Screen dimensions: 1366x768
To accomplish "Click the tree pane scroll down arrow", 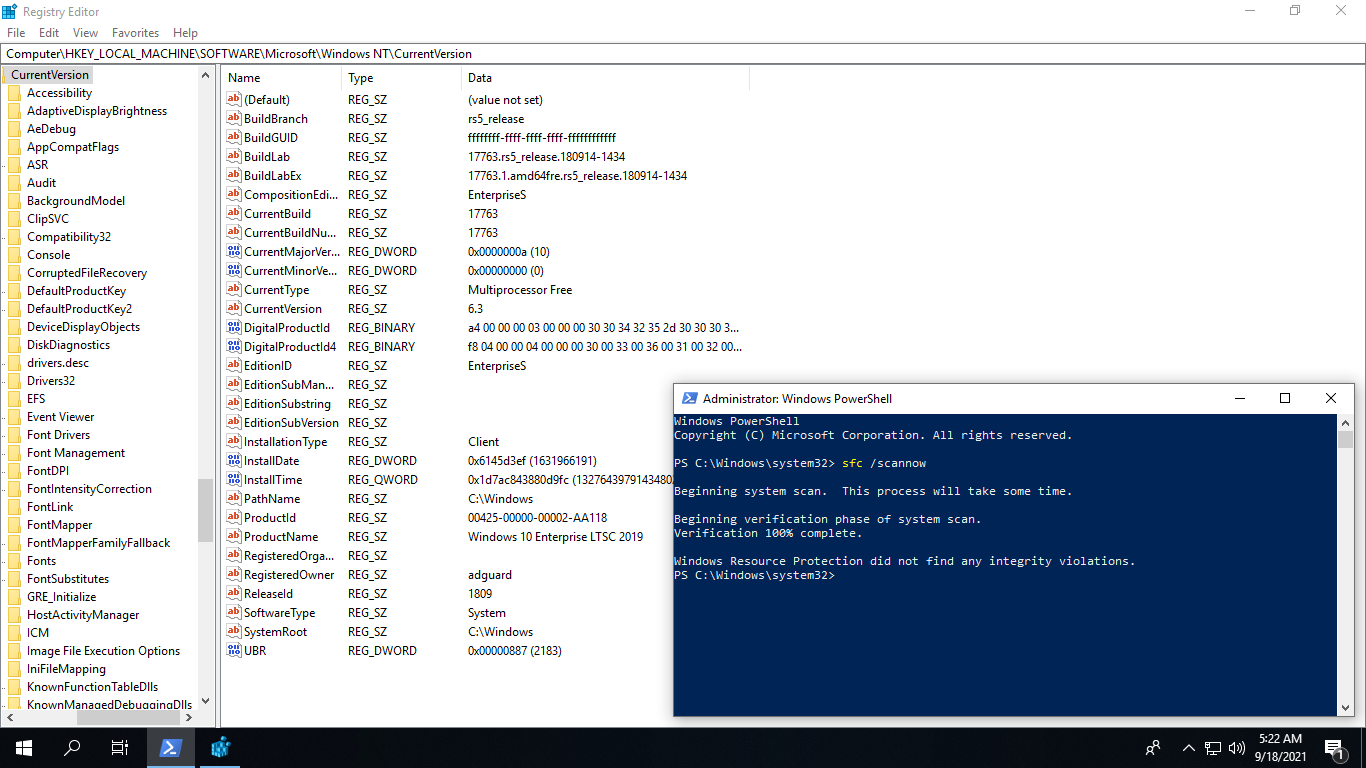I will point(206,702).
